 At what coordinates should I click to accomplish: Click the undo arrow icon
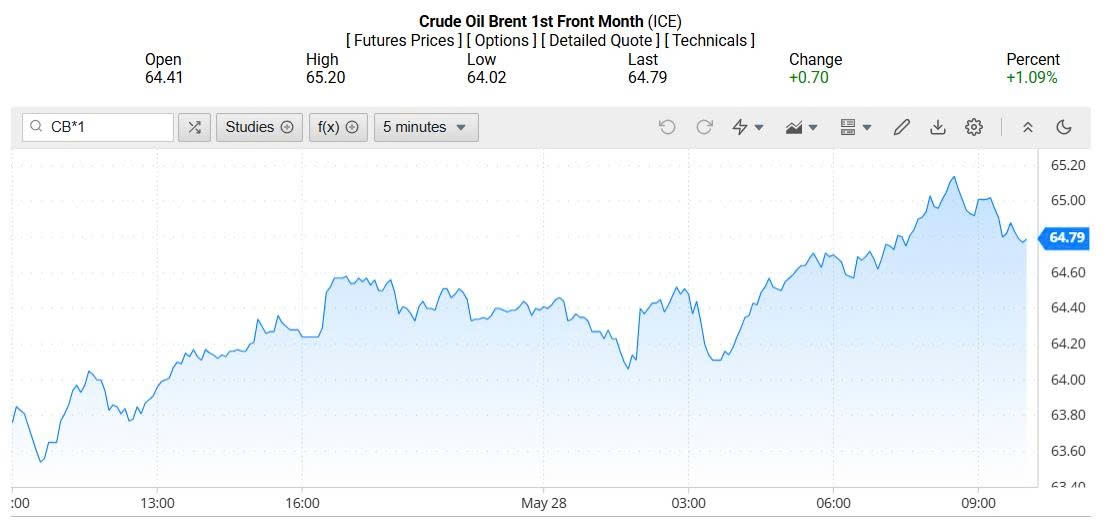667,127
